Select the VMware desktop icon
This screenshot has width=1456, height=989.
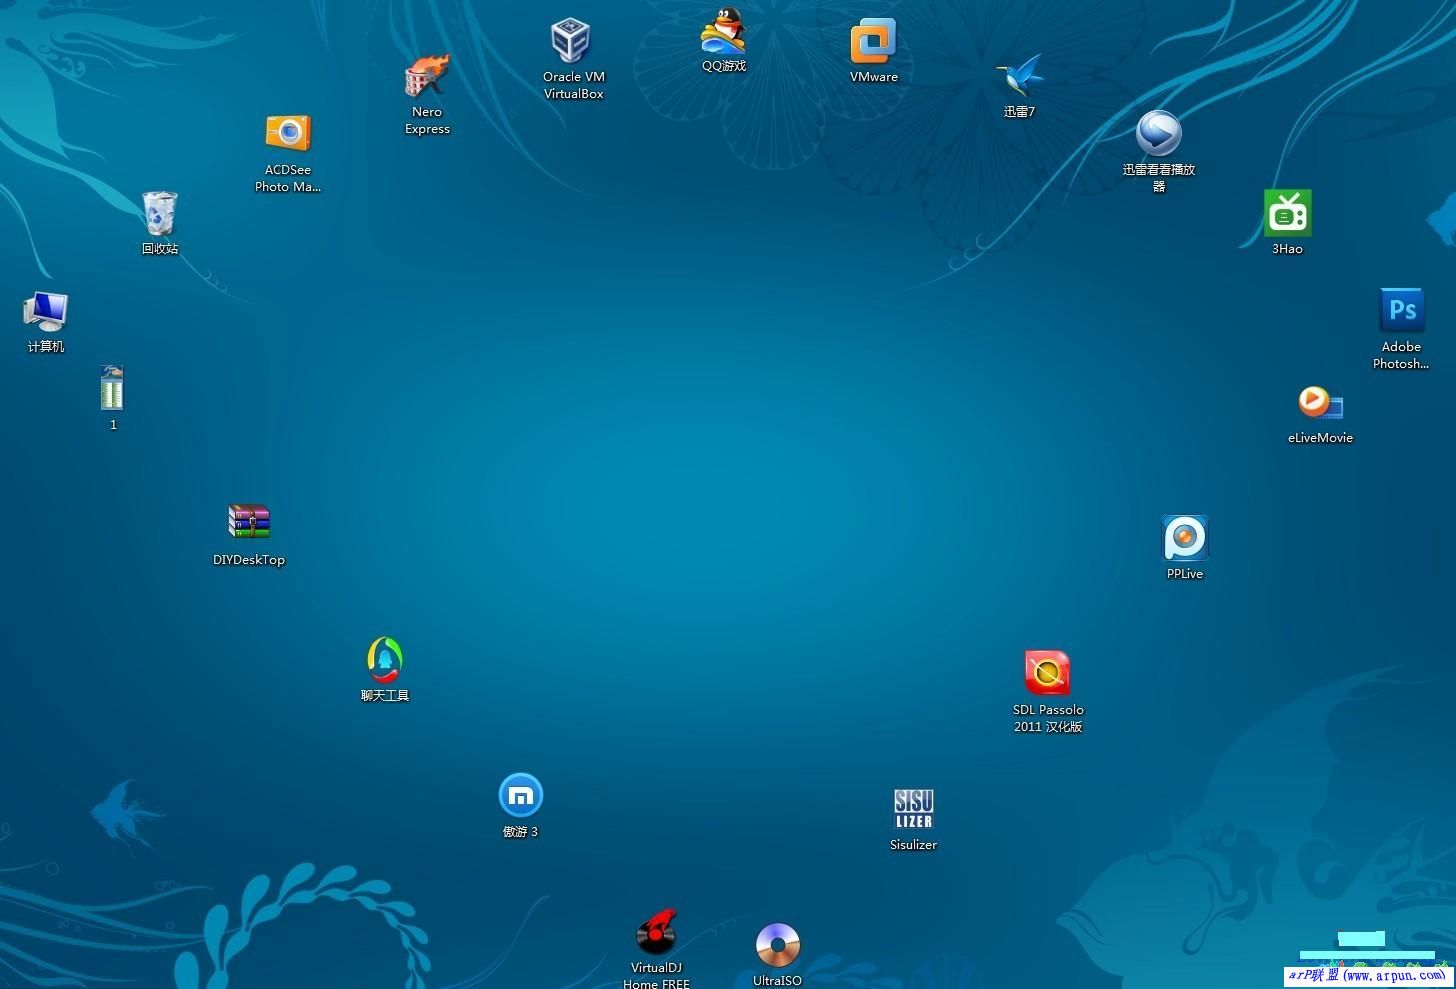(873, 42)
